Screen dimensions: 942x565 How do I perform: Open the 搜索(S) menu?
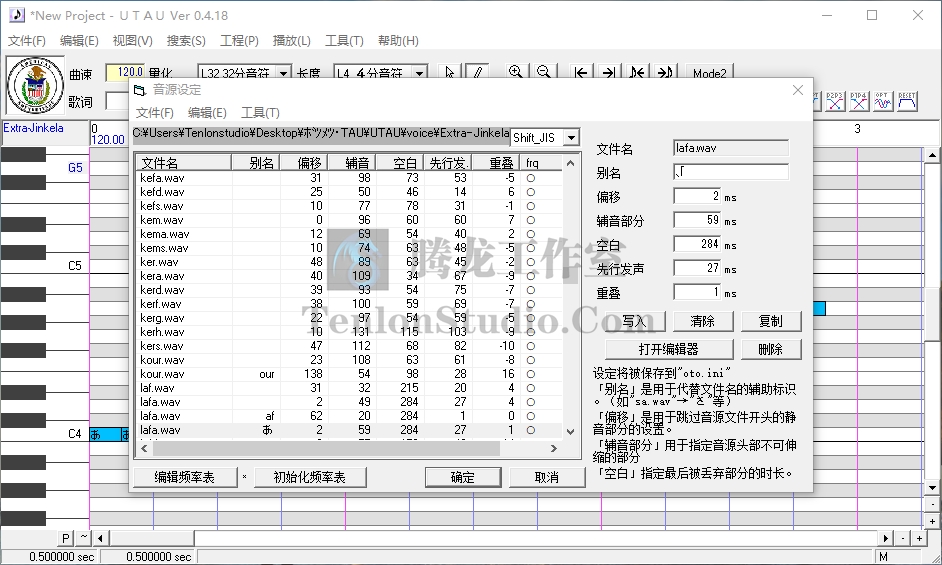tap(186, 40)
